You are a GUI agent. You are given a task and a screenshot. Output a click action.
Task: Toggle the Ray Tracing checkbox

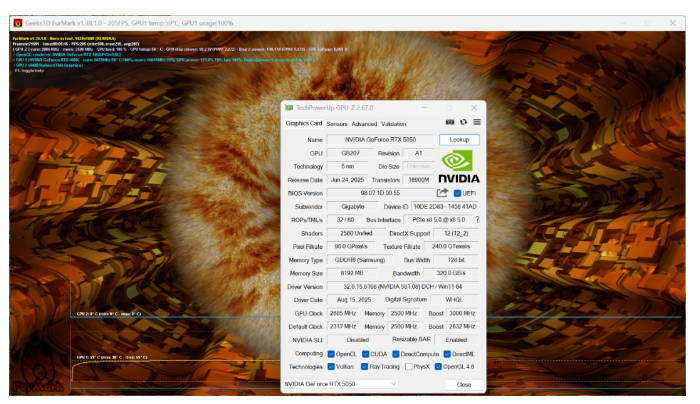(365, 366)
